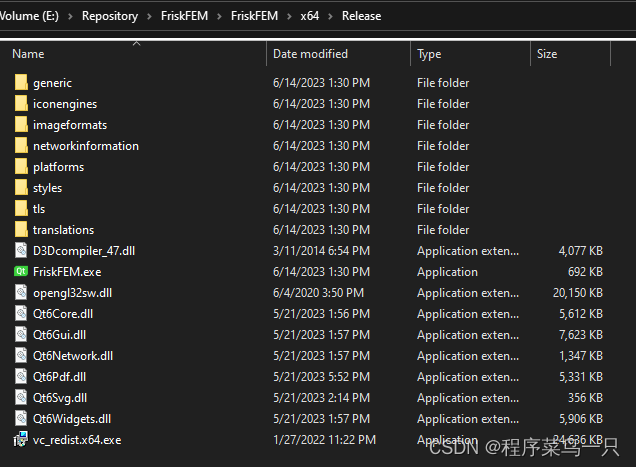Sort by Date modified column header
The image size is (636, 467).
click(310, 54)
